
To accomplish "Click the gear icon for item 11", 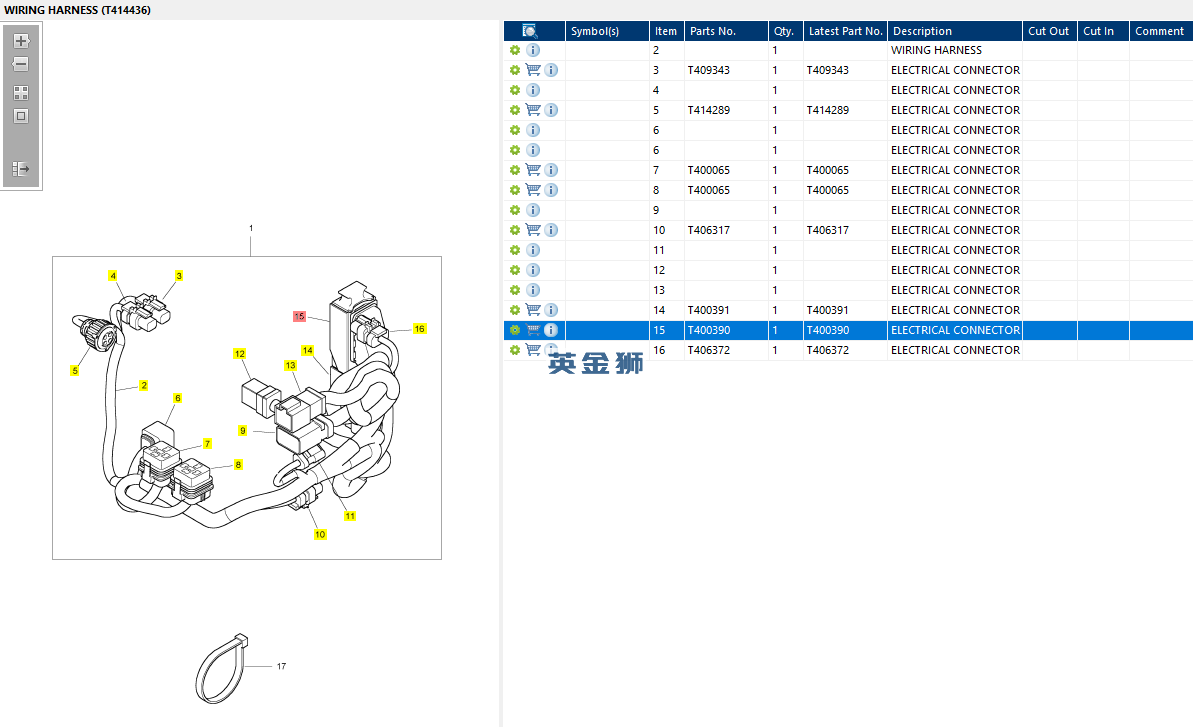I will tap(515, 250).
